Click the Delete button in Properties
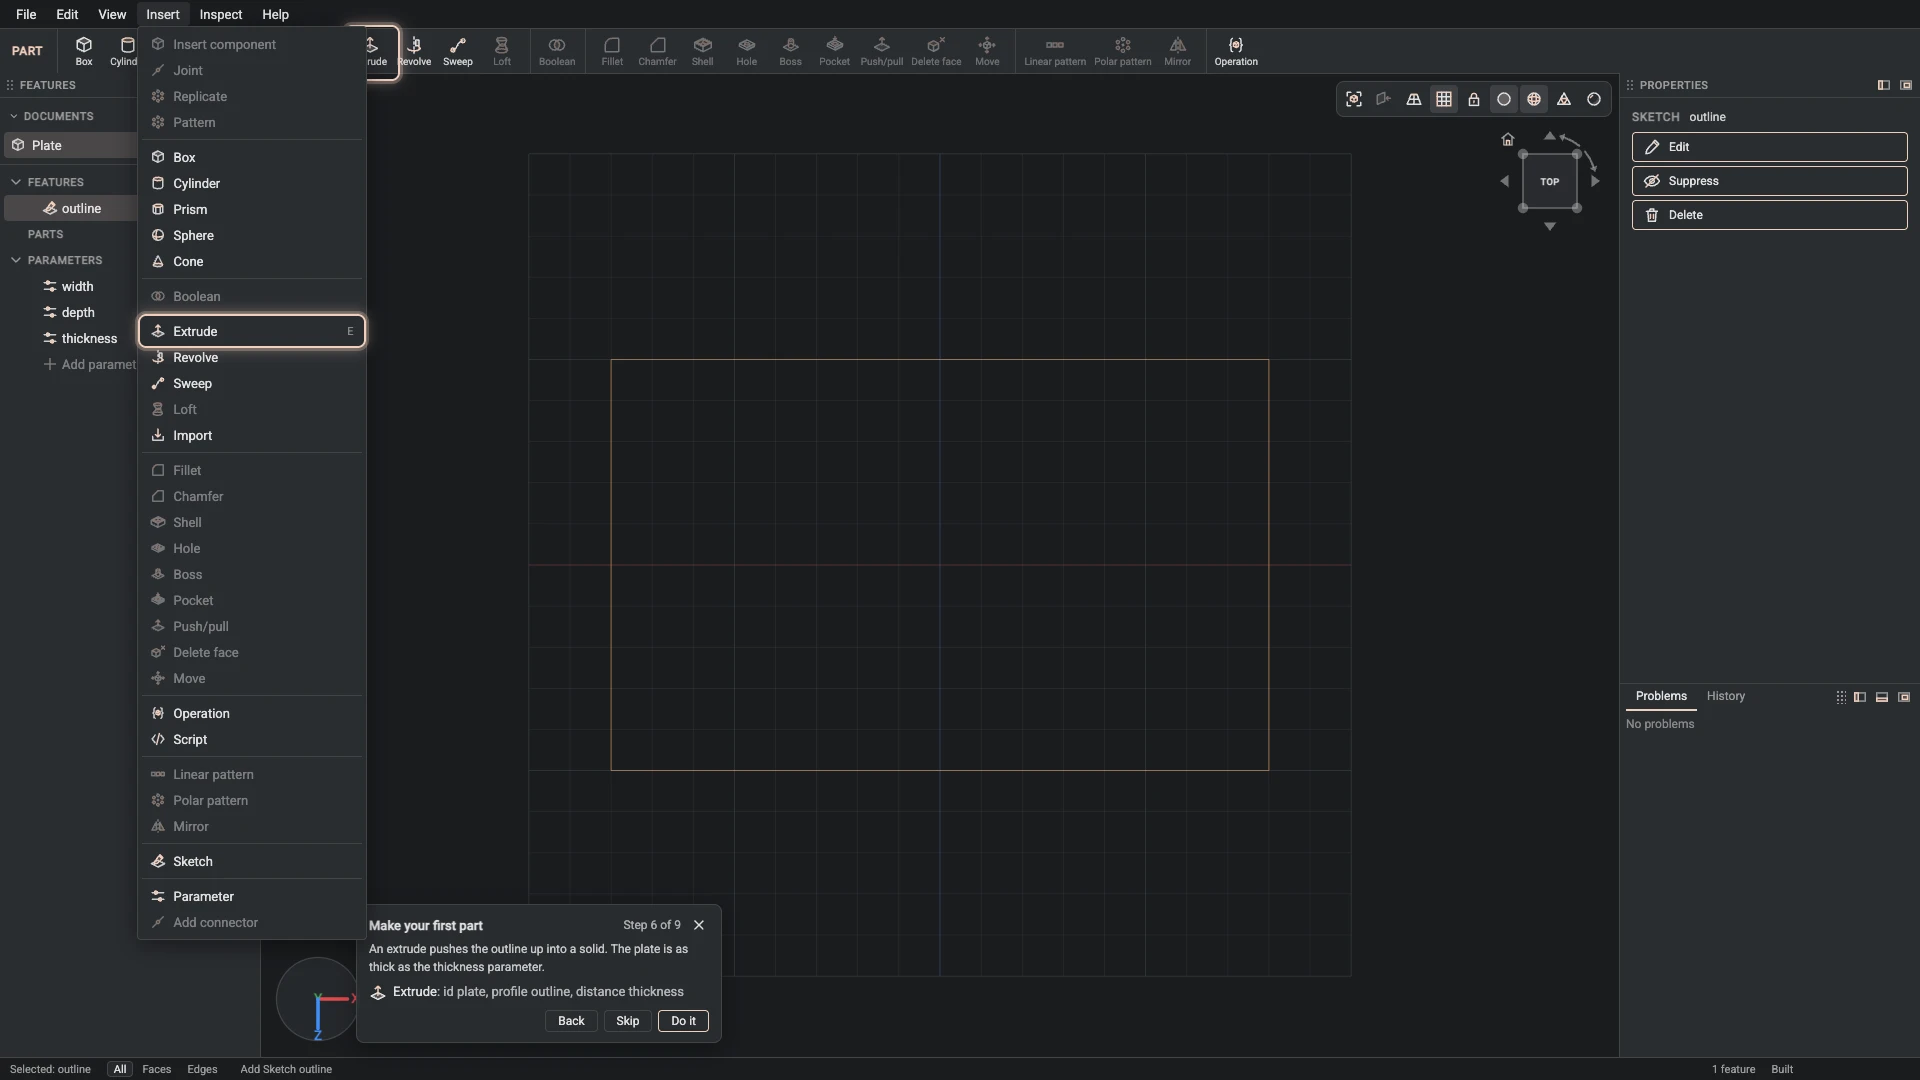This screenshot has width=1920, height=1080. point(1769,215)
